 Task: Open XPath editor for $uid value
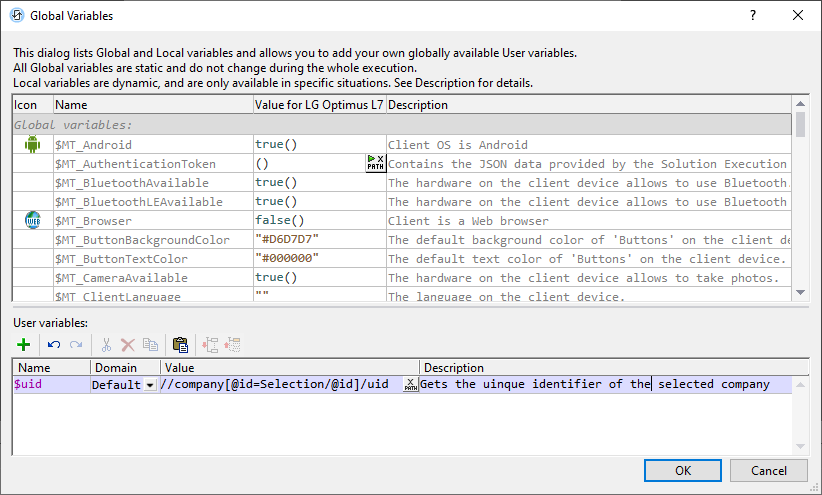pos(410,385)
